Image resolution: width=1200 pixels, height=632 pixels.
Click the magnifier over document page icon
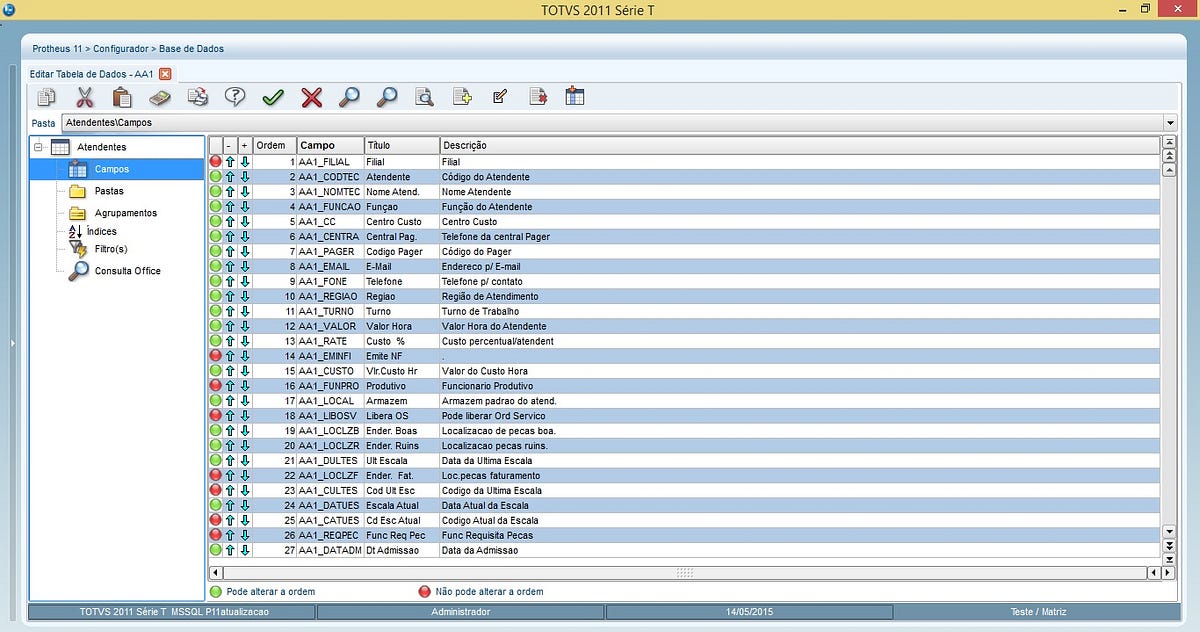coord(424,97)
